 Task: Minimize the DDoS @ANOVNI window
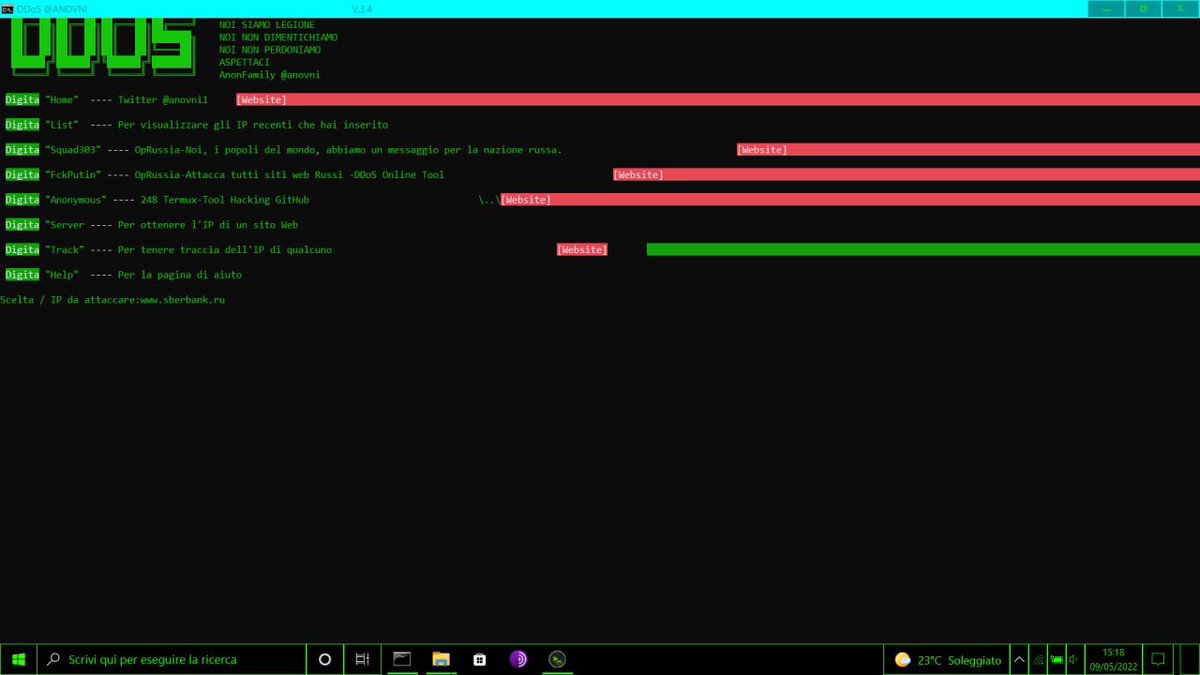coord(1106,9)
